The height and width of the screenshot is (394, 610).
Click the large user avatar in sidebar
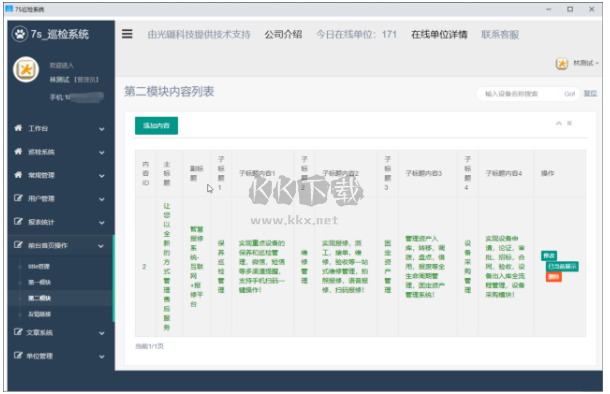pos(26,70)
